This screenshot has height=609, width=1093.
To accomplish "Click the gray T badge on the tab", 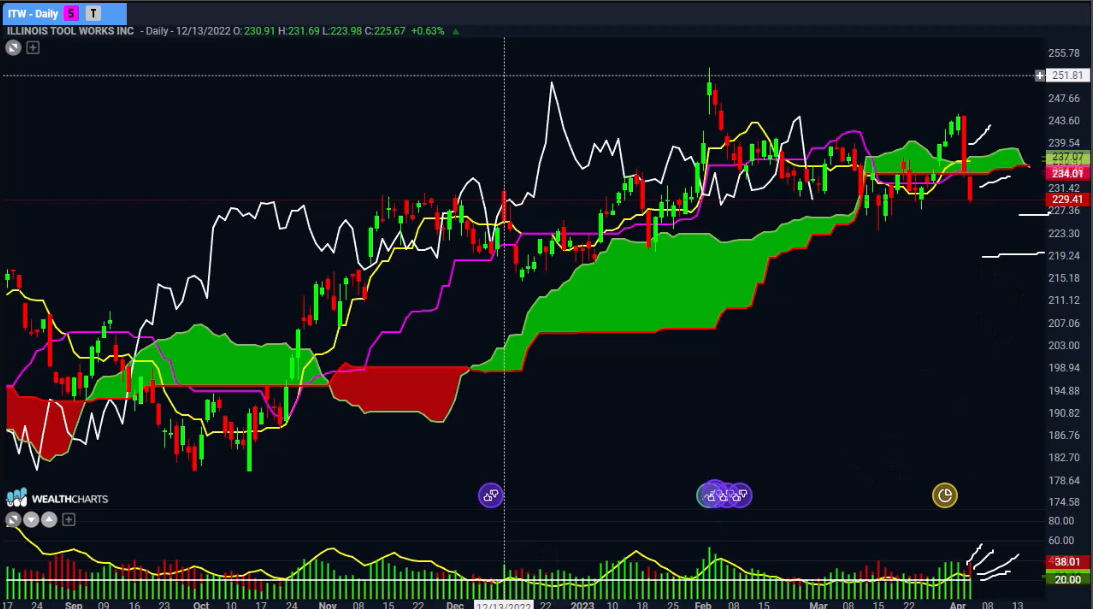I will (x=93, y=13).
